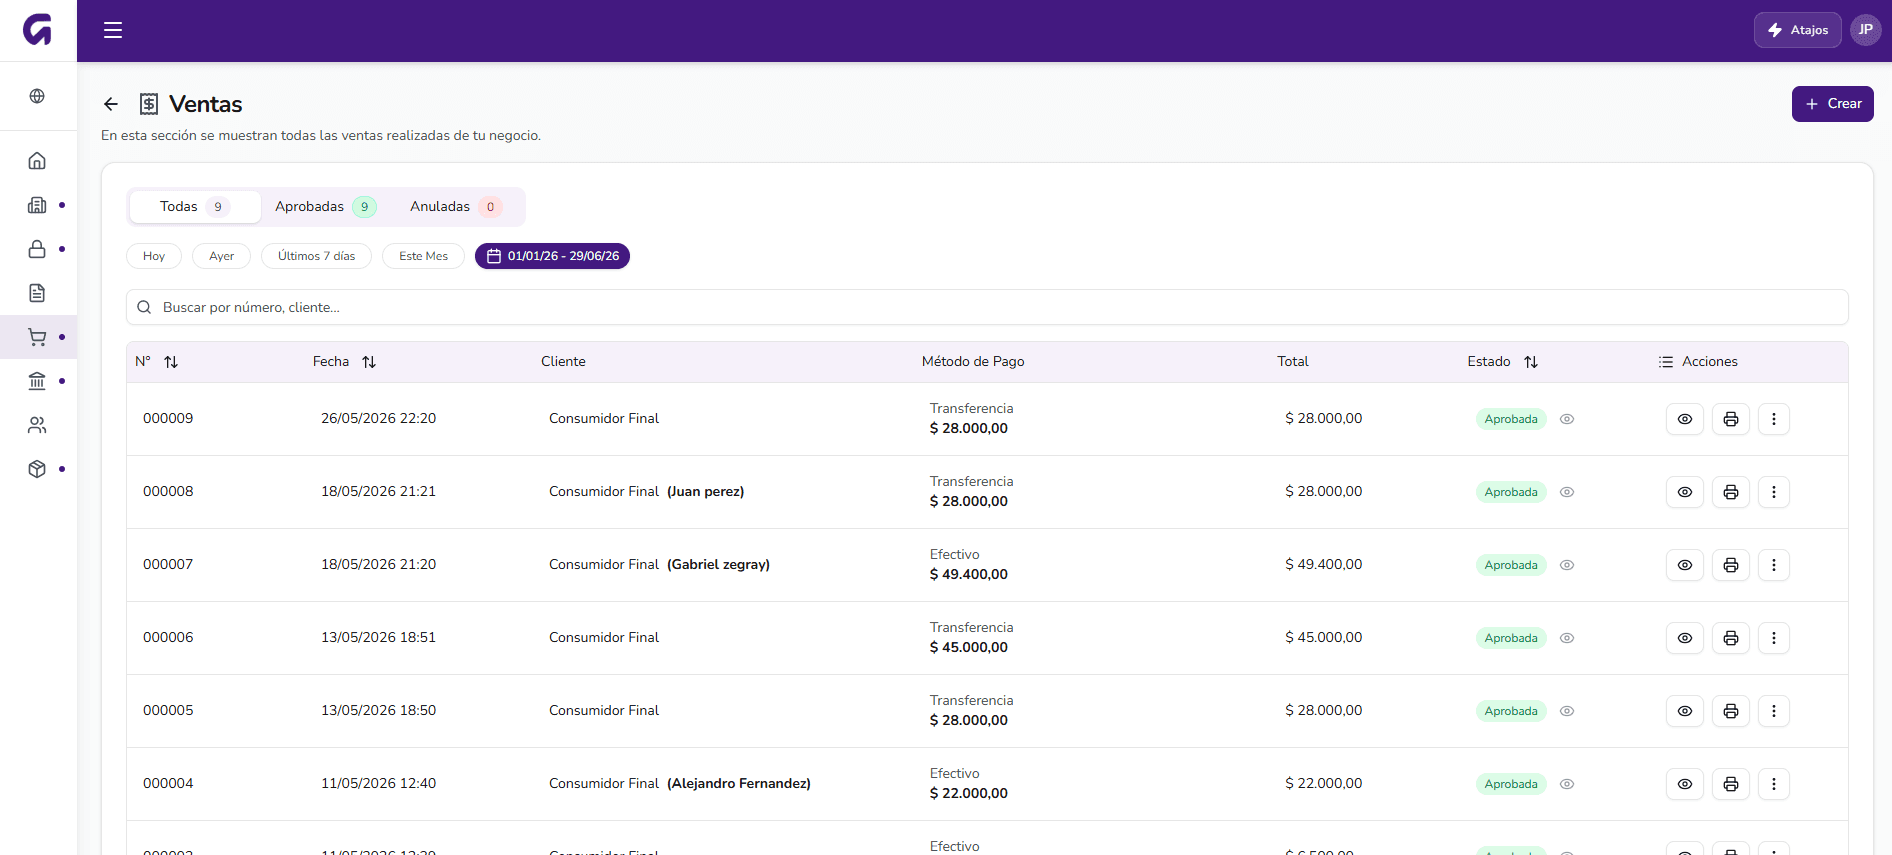
Task: Click the home icon in sidebar
Action: 37,161
